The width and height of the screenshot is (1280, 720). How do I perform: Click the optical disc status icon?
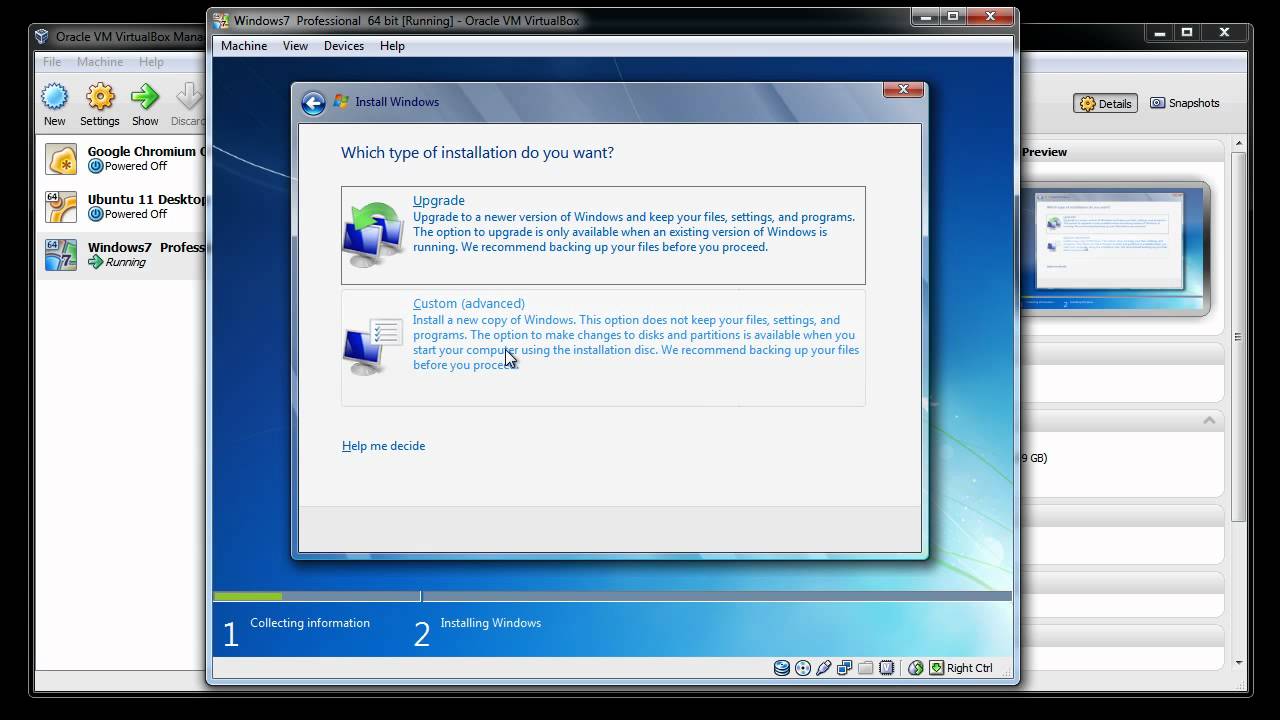803,668
